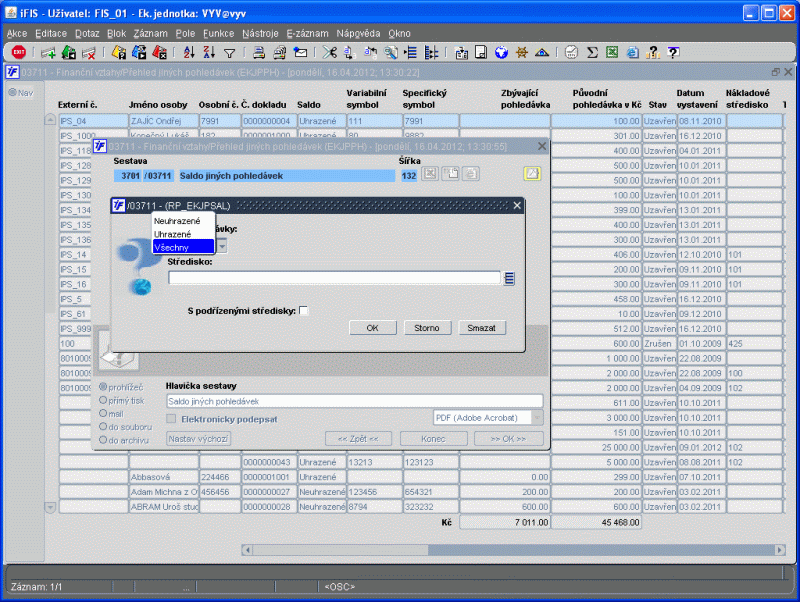Select the do archivu radio option
The height and width of the screenshot is (602, 800).
point(103,440)
